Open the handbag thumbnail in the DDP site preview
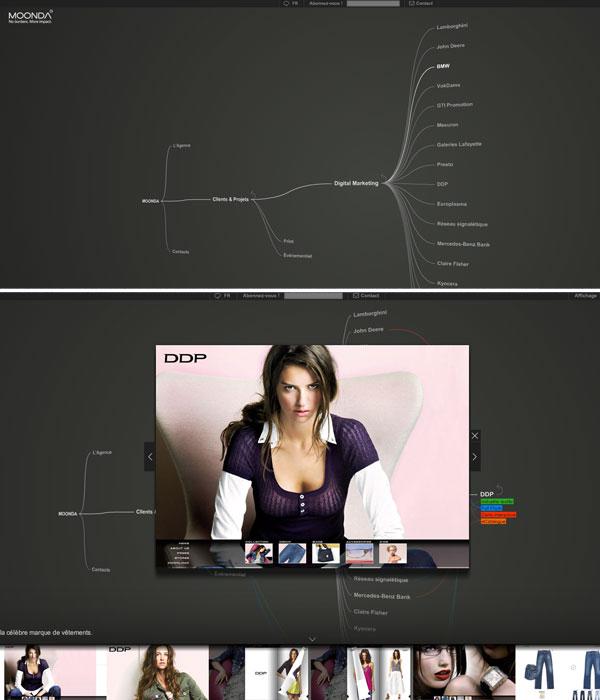 [x=326, y=553]
